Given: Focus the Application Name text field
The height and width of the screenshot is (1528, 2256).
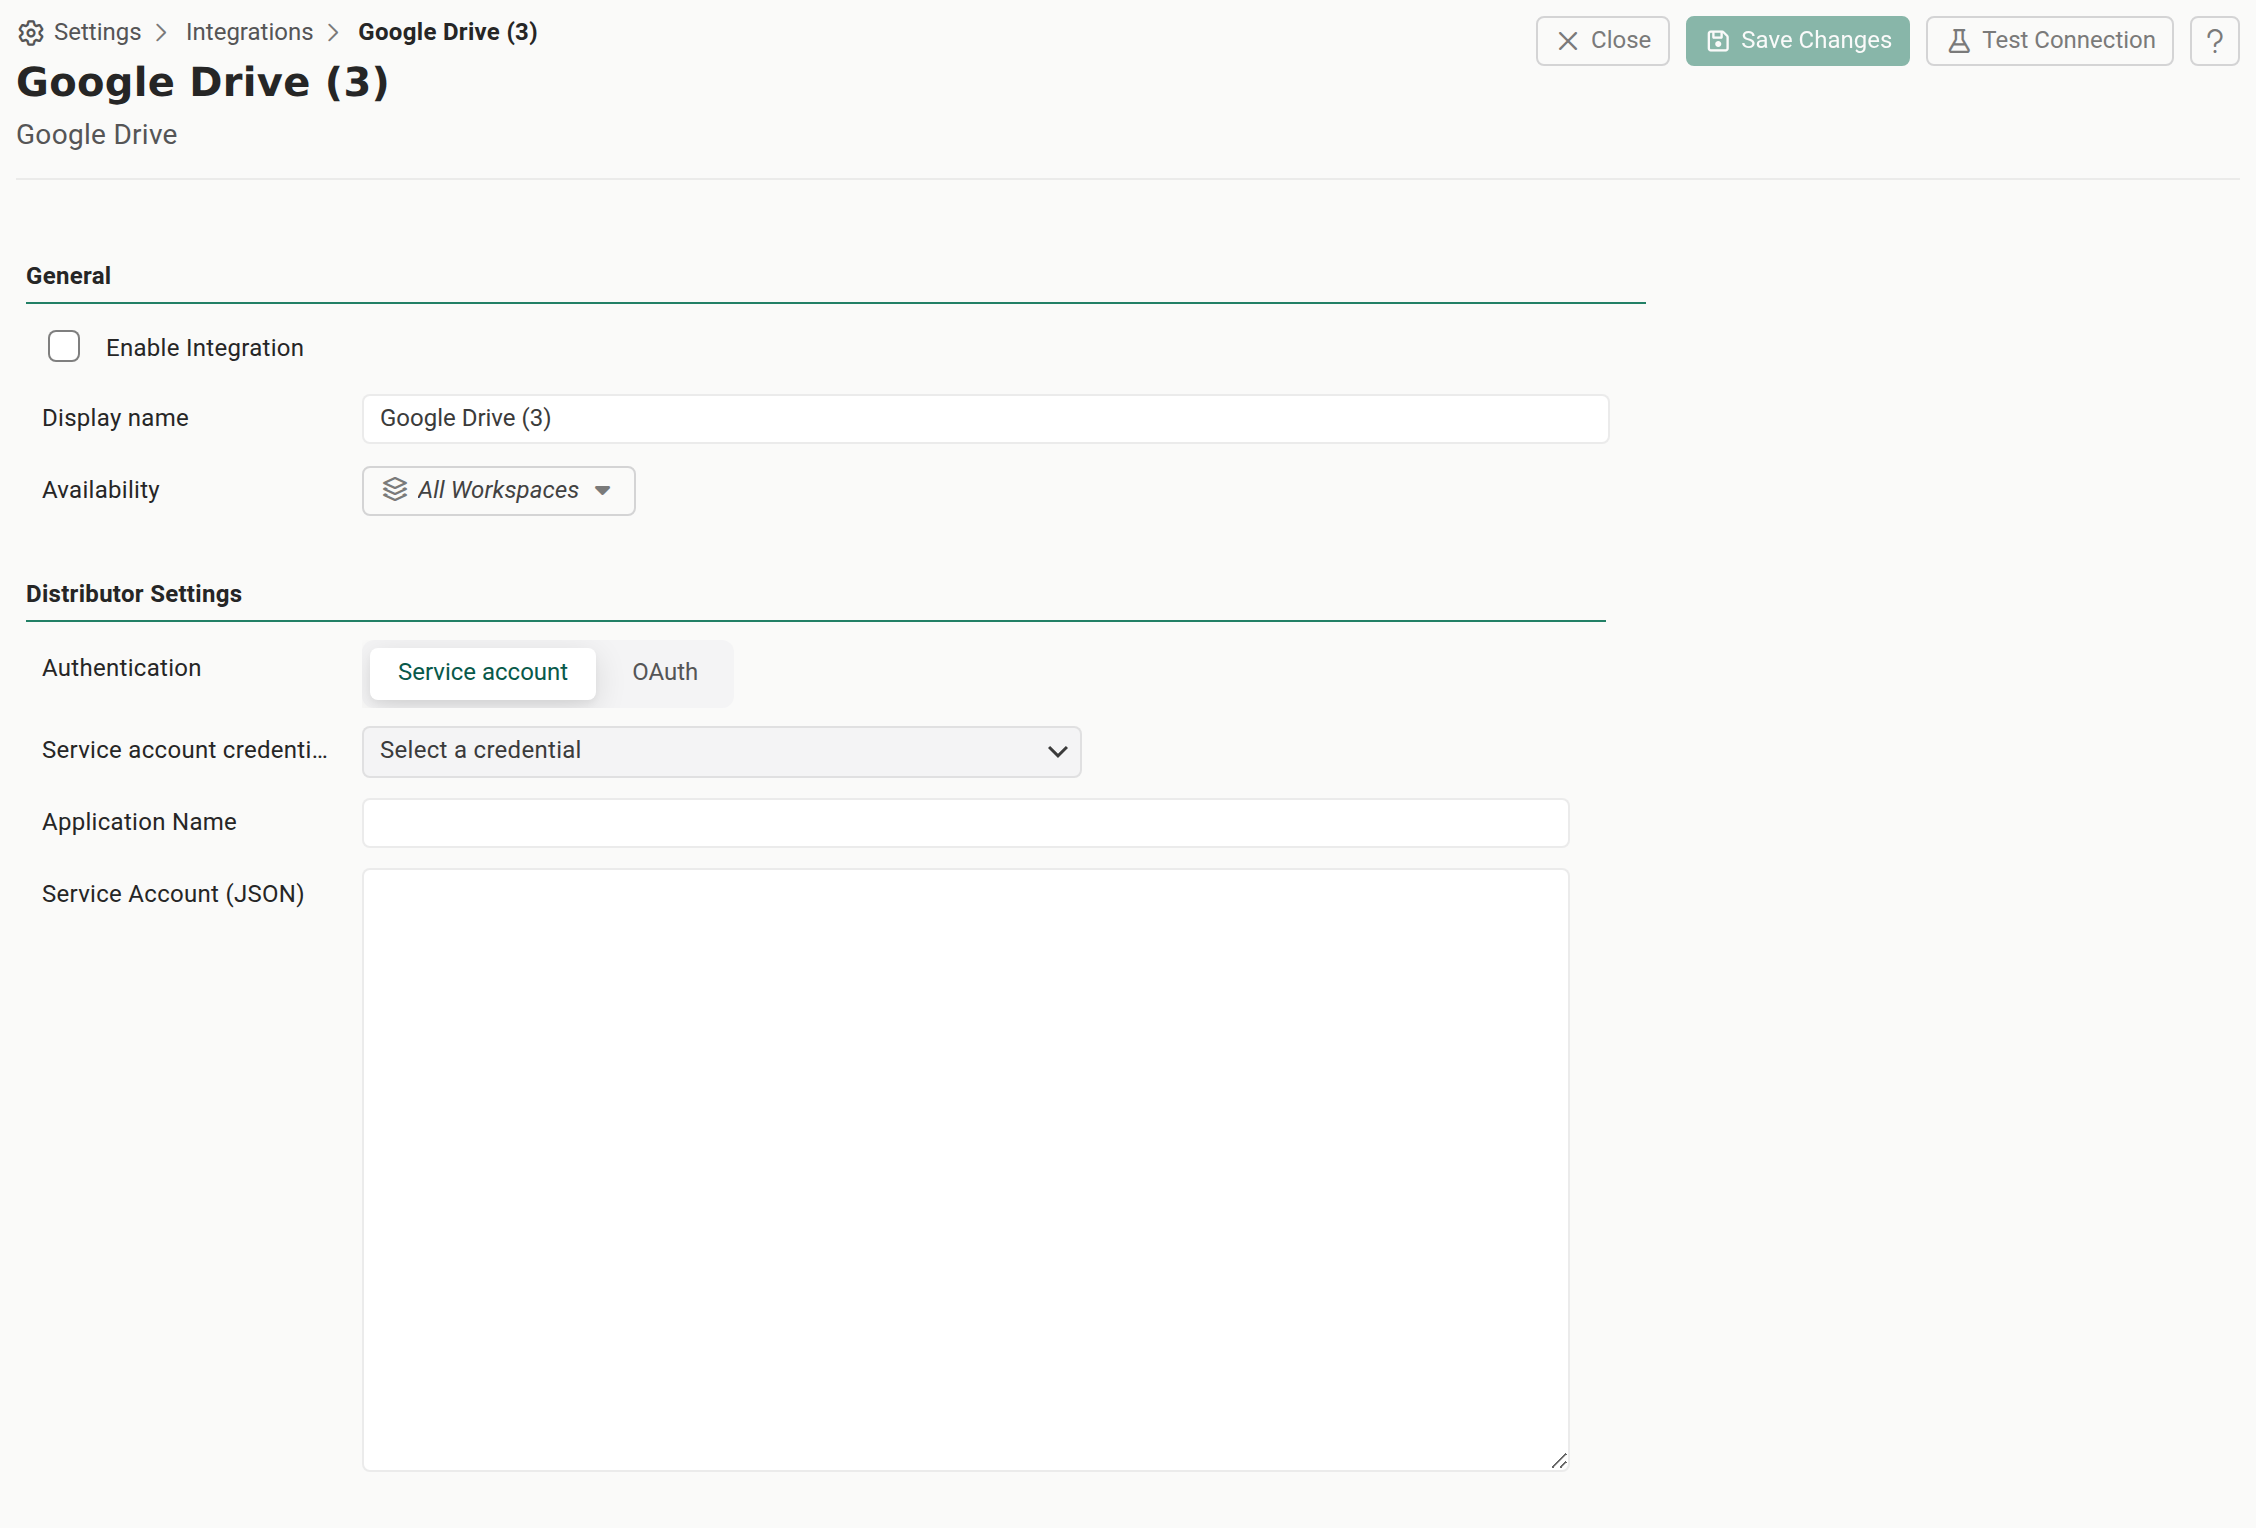Looking at the screenshot, I should click(965, 823).
